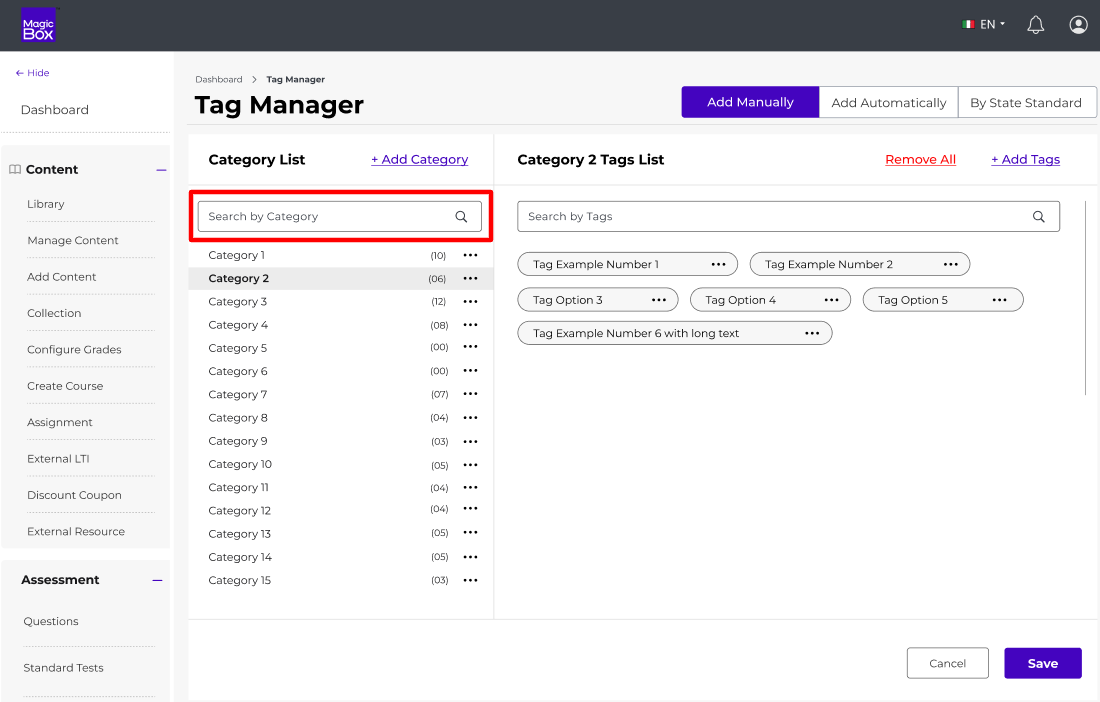Open Collection in the sidebar
Screen dimensions: 1100x702
pyautogui.click(x=54, y=313)
